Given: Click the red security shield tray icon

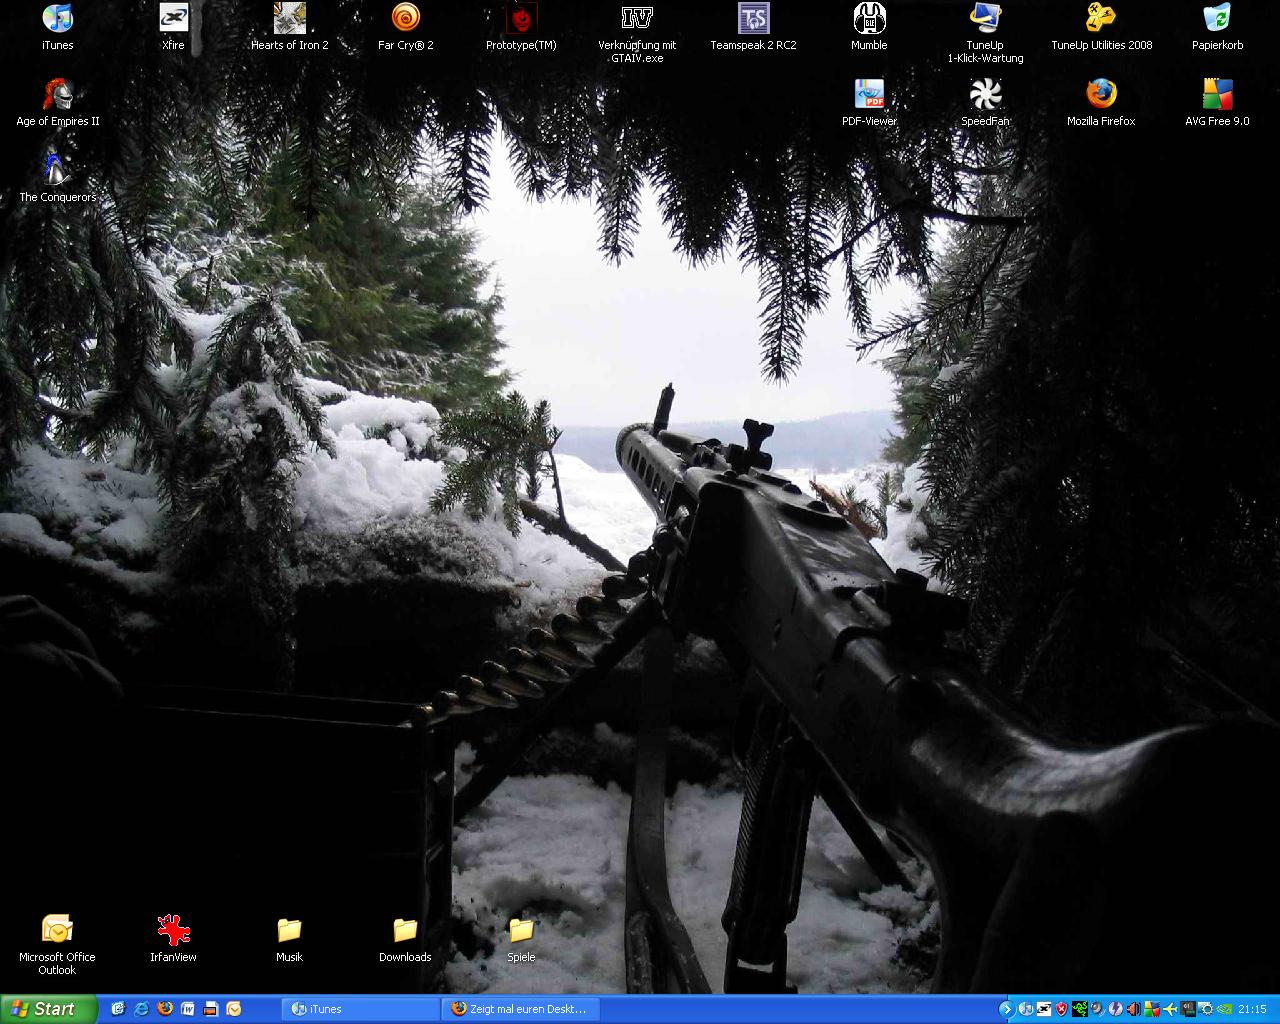Looking at the screenshot, I should pos(1062,1009).
